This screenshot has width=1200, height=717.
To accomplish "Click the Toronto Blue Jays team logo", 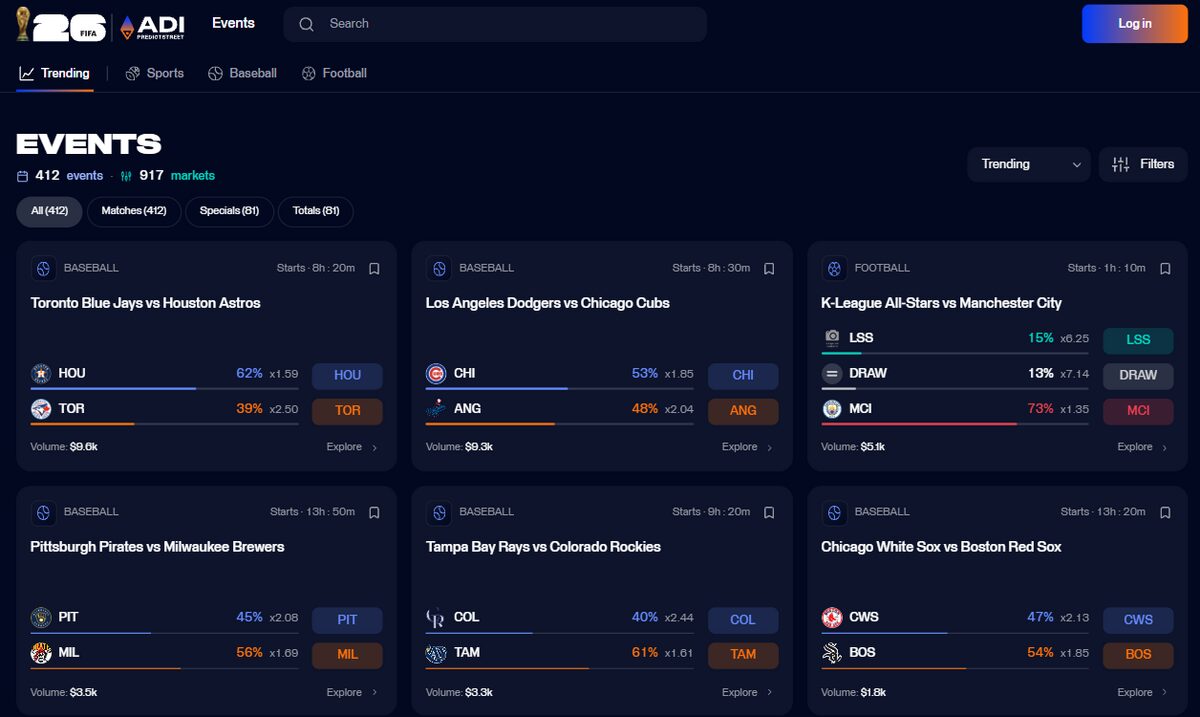I will click(x=41, y=409).
